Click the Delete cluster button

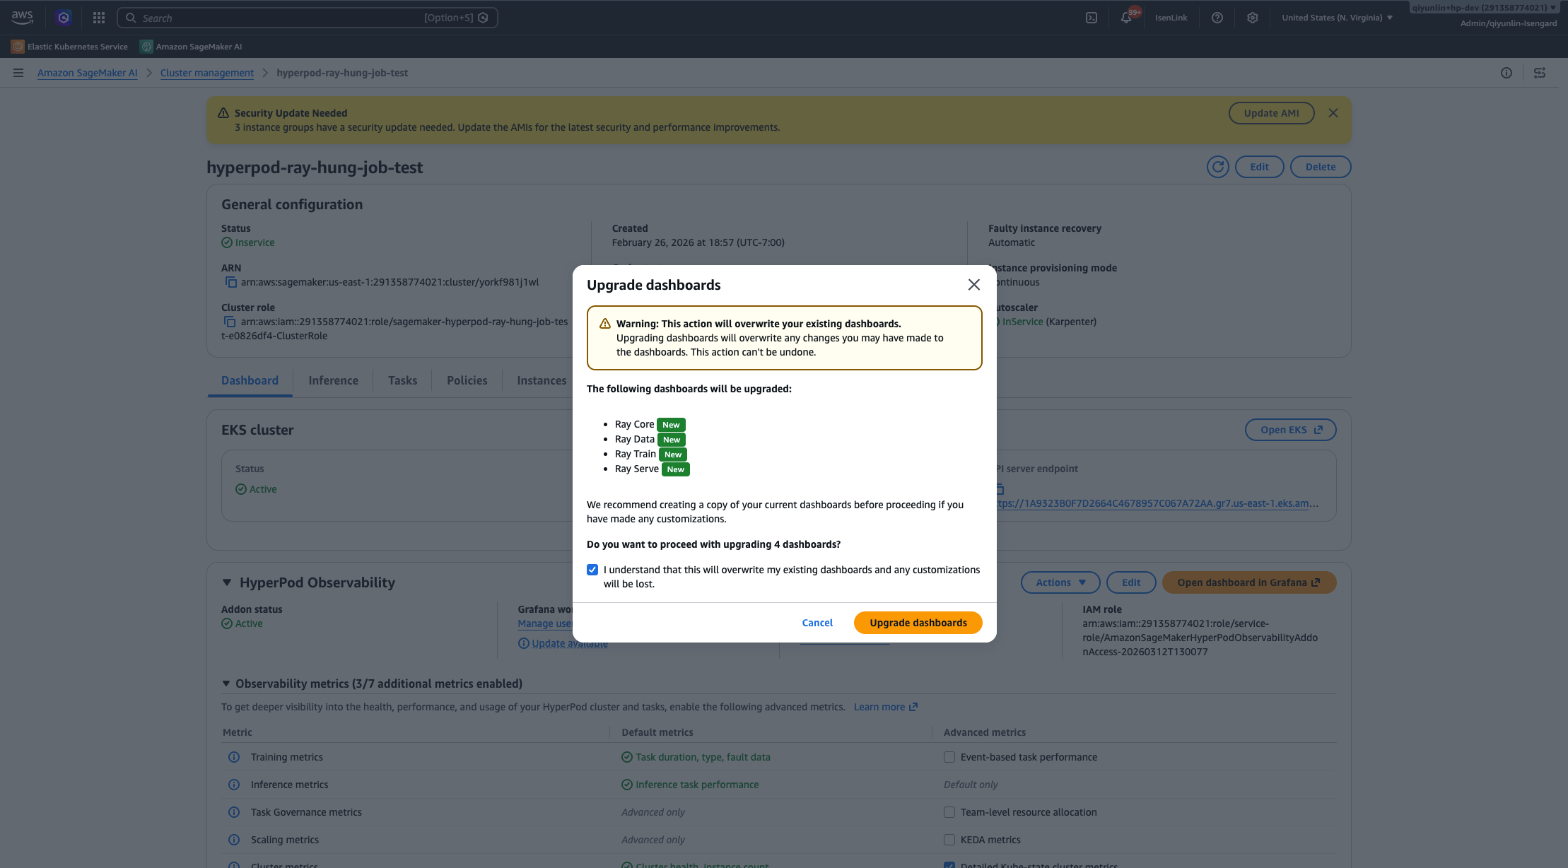[x=1320, y=167]
